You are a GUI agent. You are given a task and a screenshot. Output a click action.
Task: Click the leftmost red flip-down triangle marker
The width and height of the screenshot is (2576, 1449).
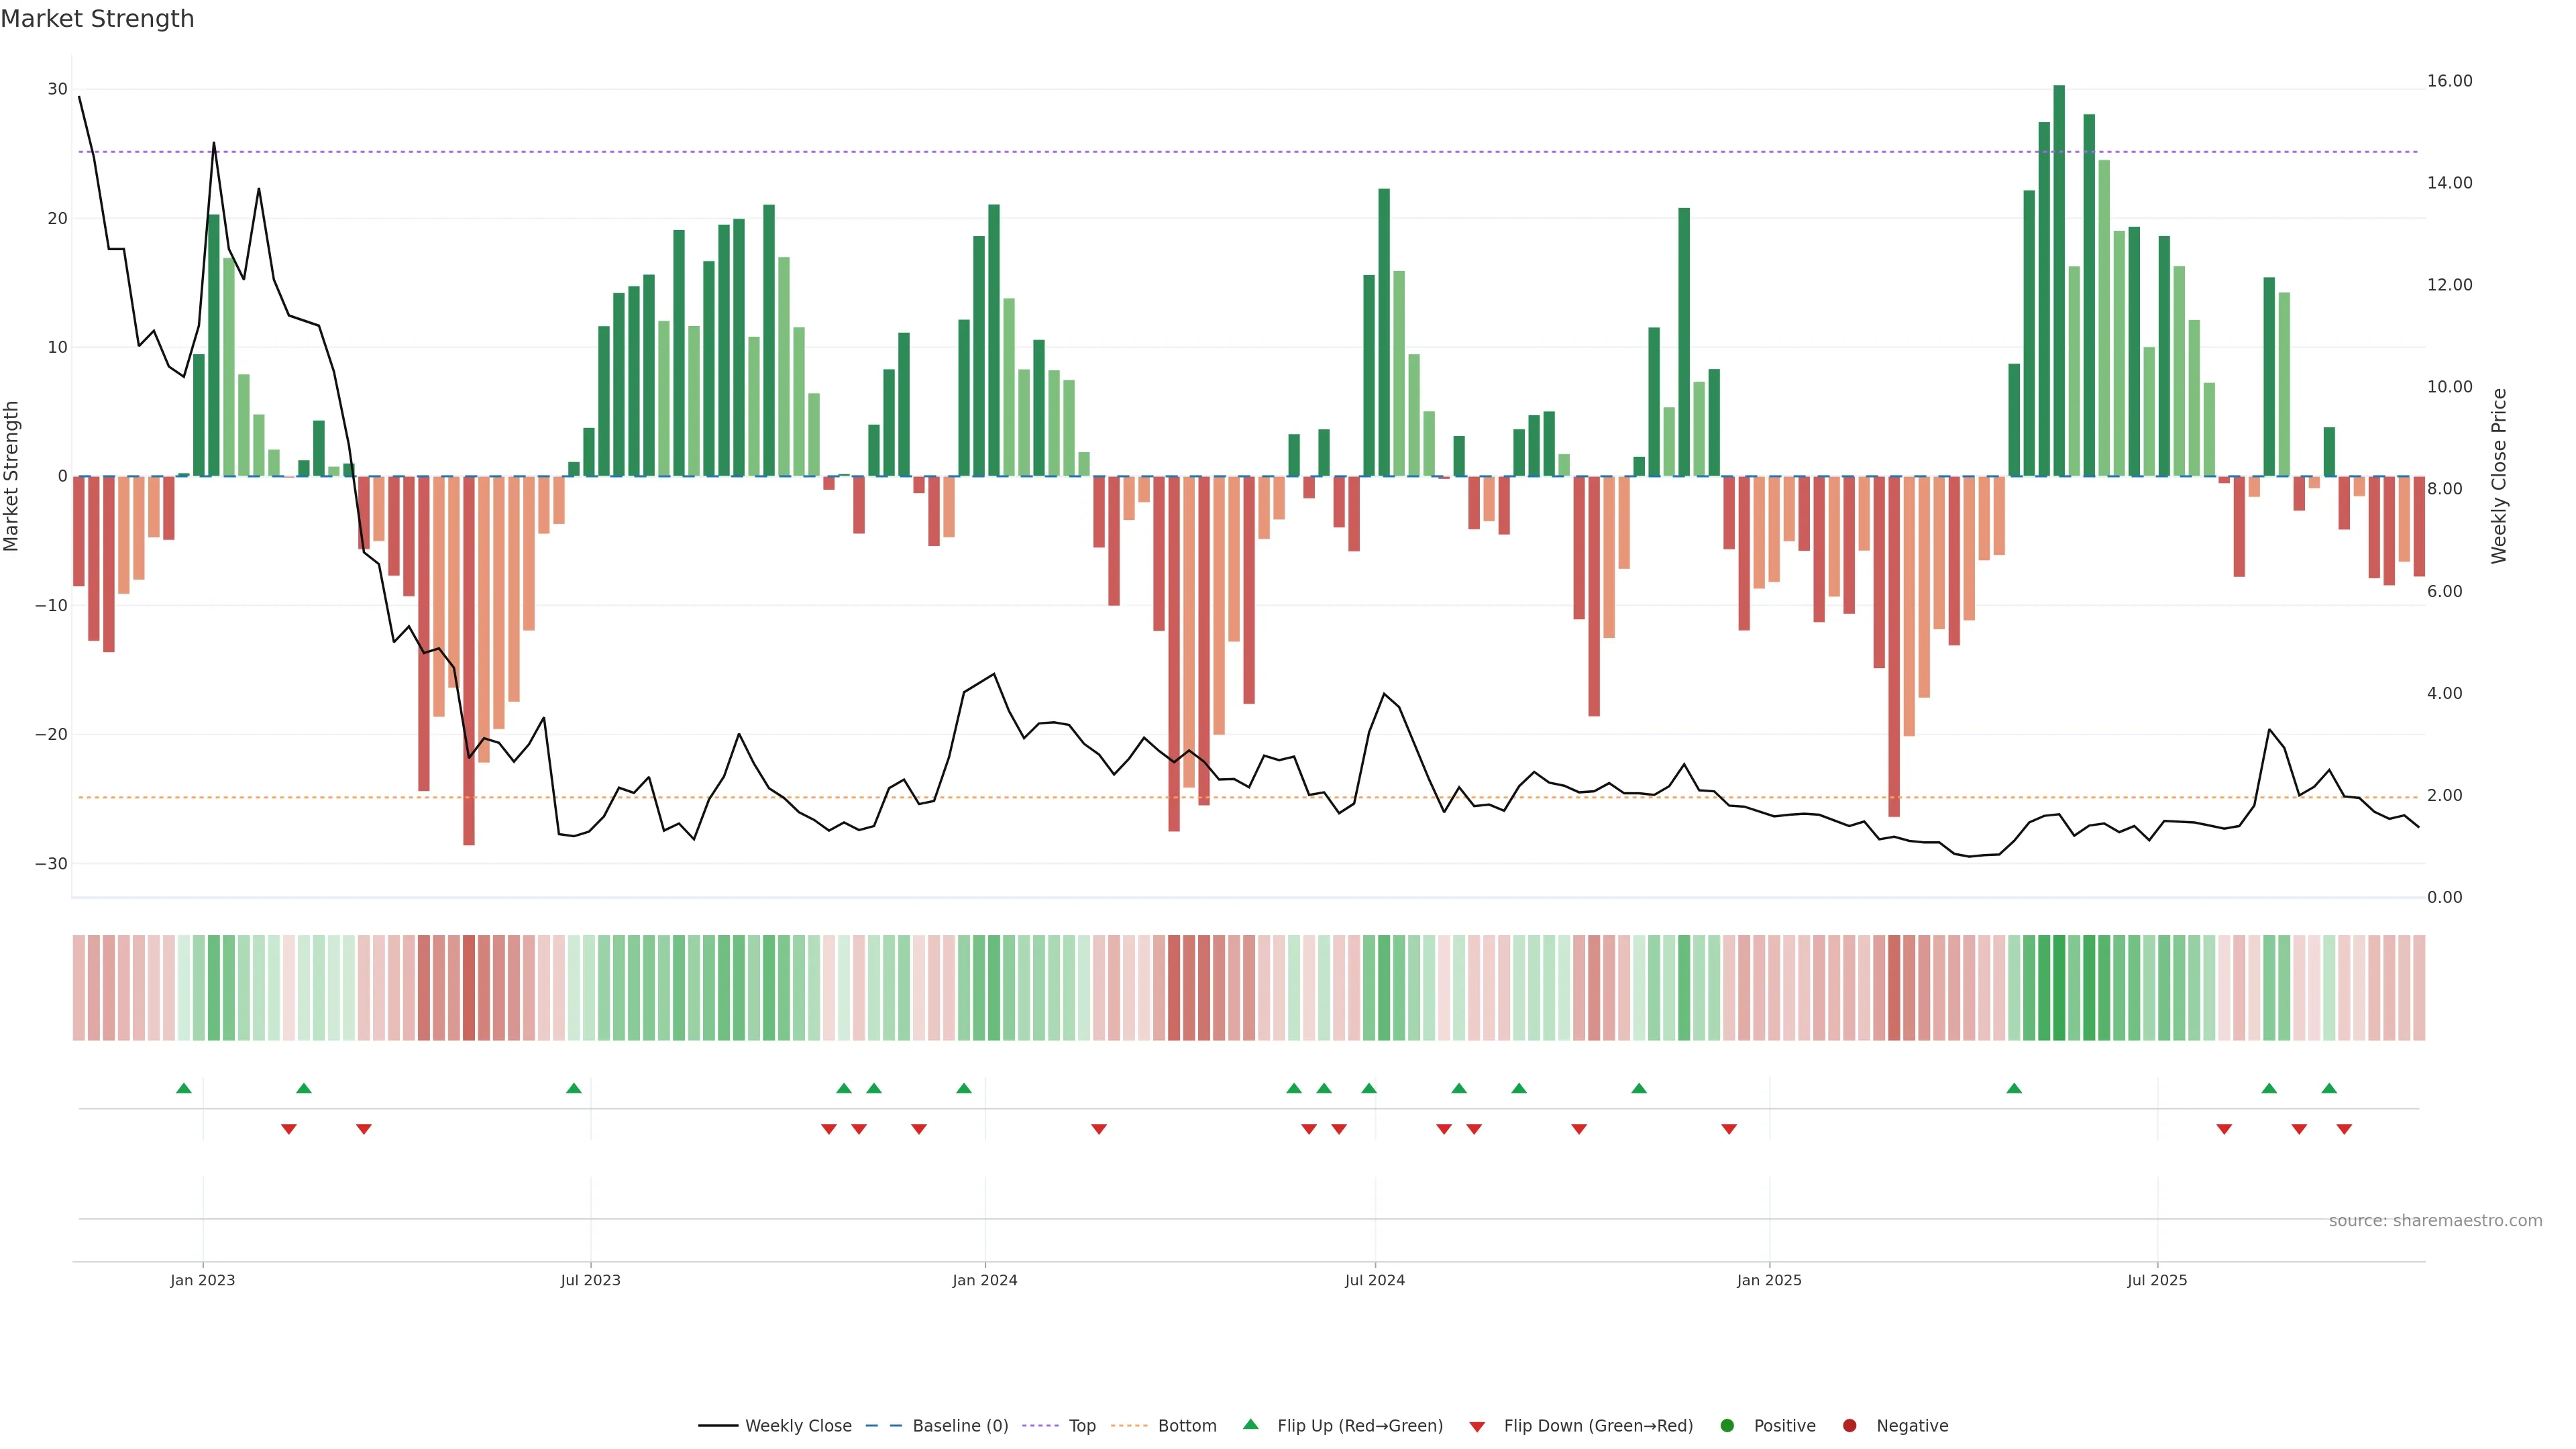click(x=289, y=1129)
